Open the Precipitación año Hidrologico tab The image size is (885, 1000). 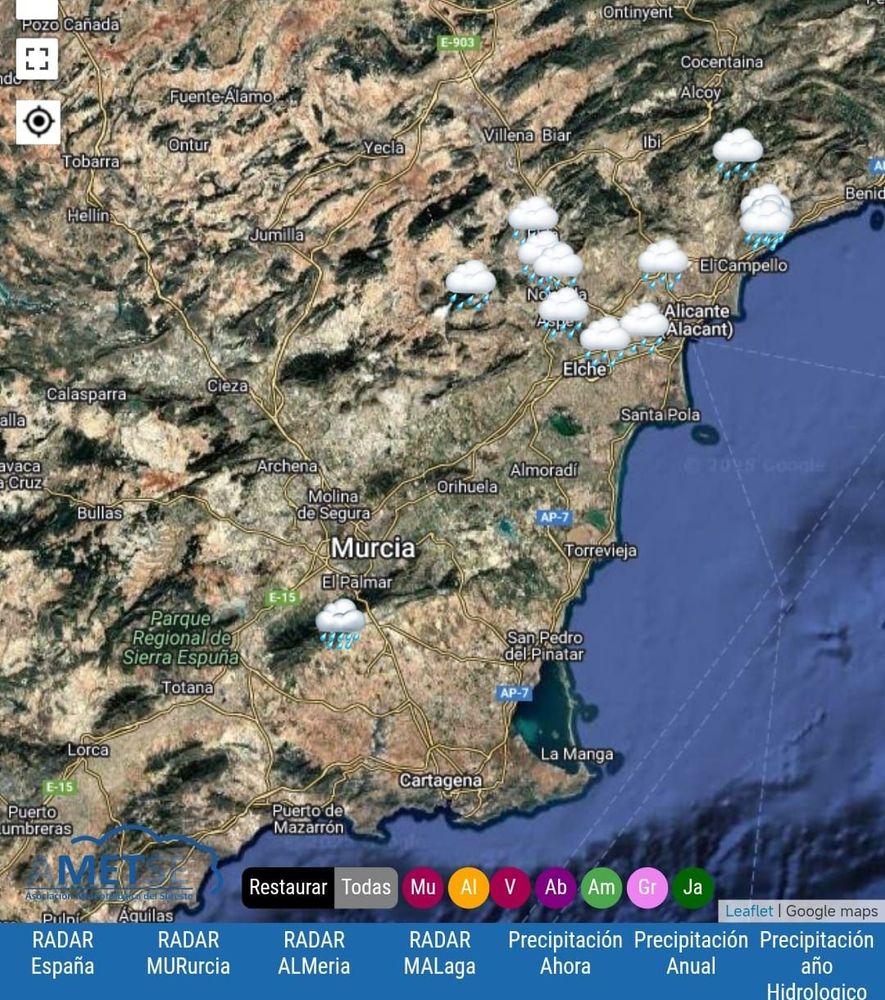(x=816, y=966)
